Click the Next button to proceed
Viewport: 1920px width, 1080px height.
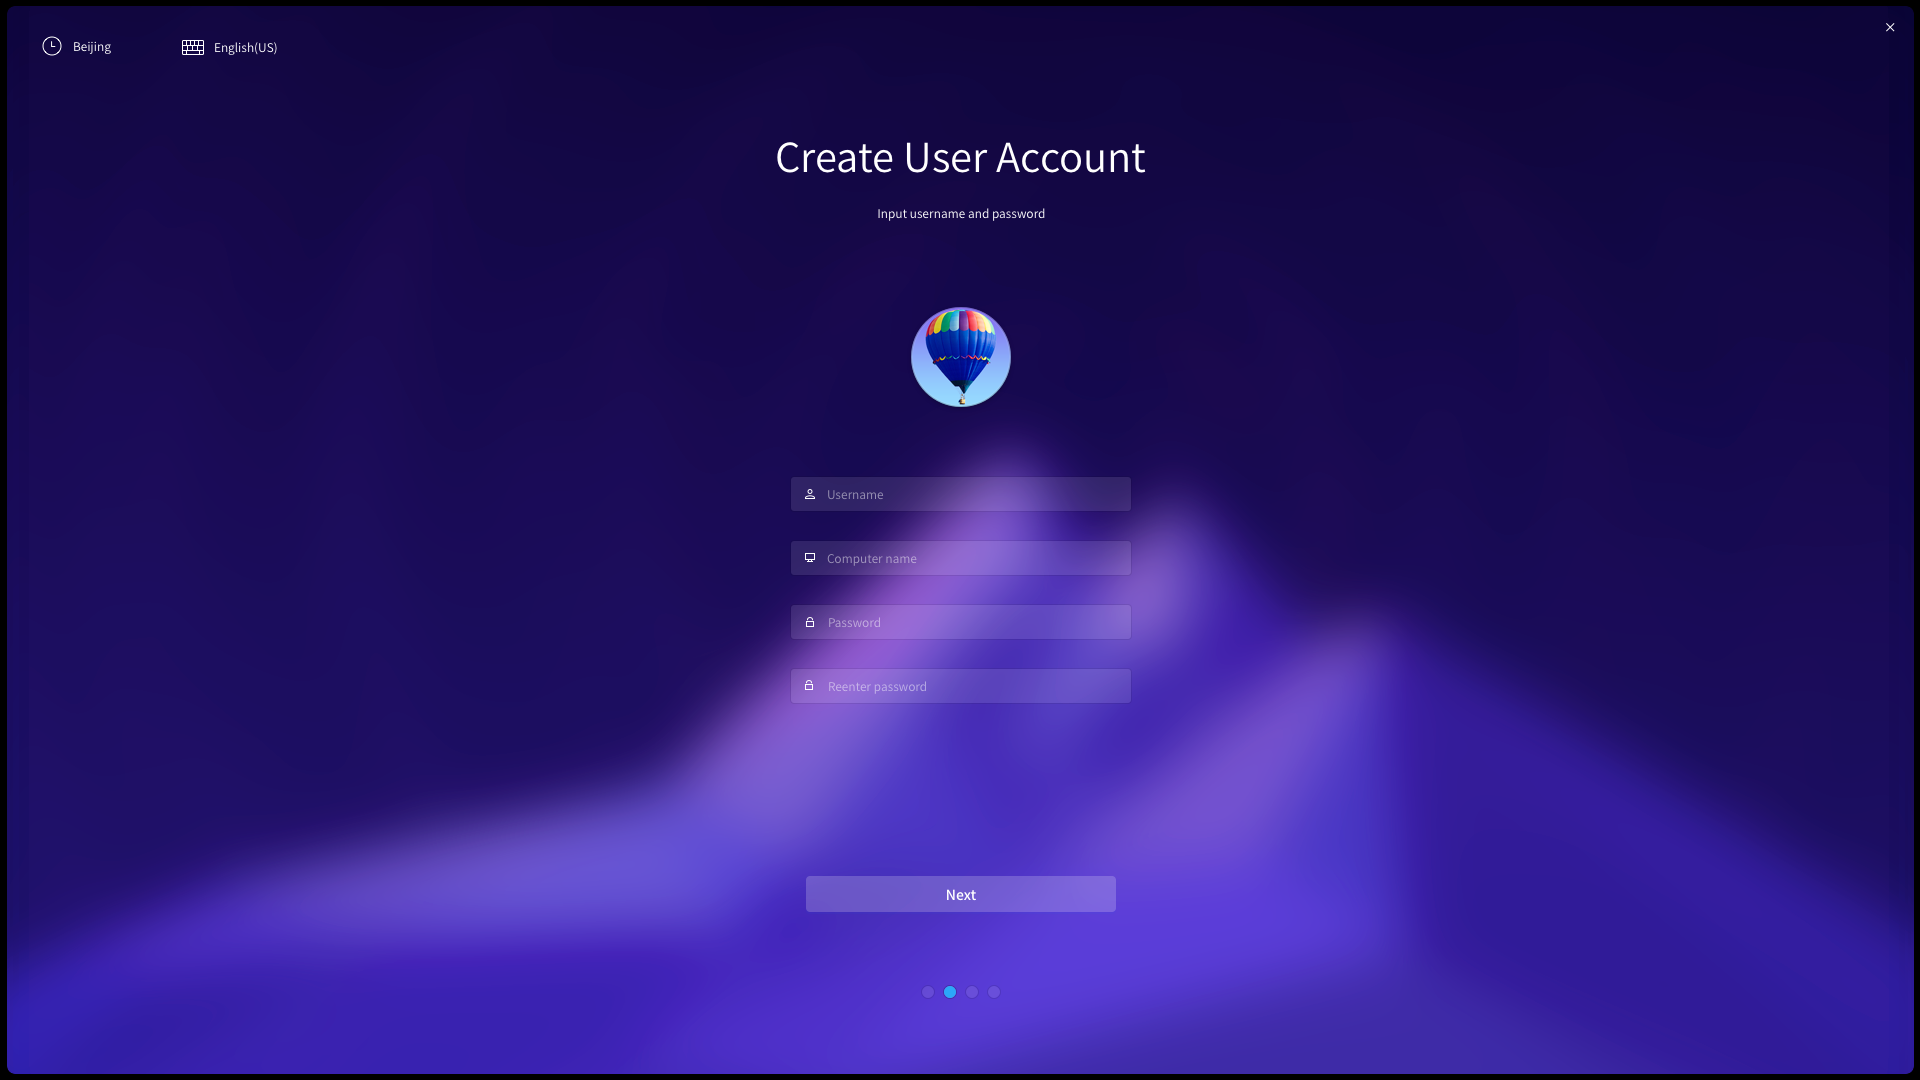point(960,894)
